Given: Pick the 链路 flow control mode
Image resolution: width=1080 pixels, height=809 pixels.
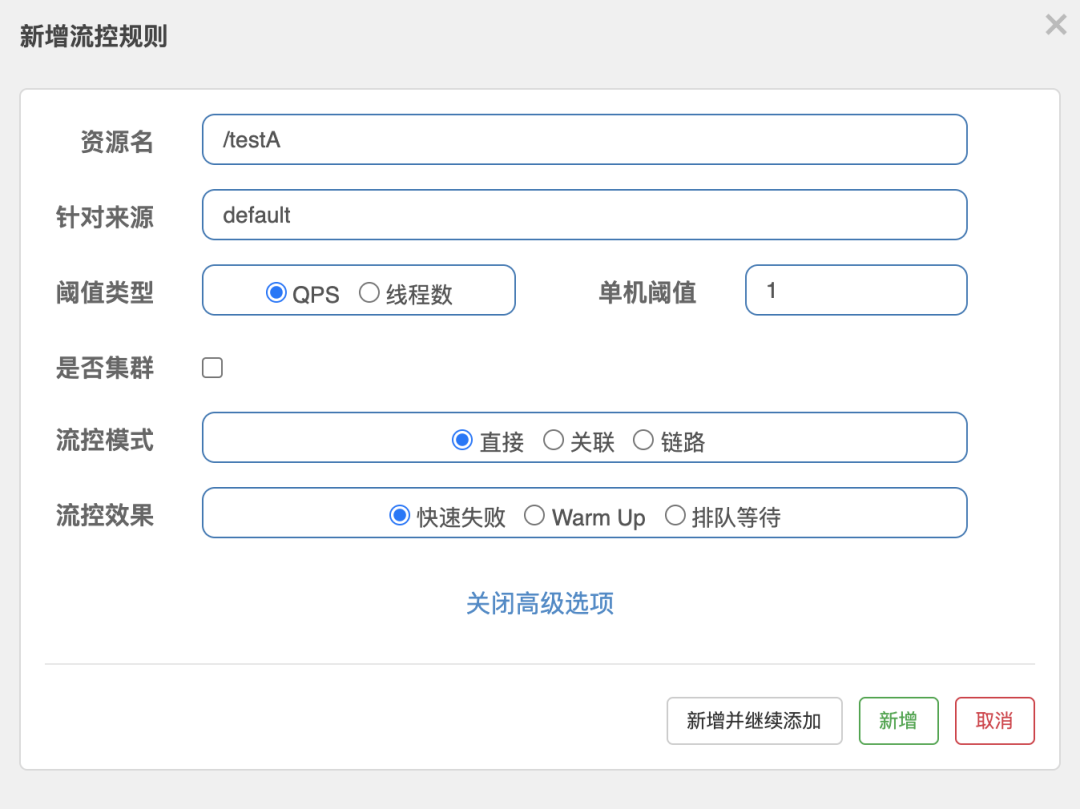Looking at the screenshot, I should click(643, 440).
